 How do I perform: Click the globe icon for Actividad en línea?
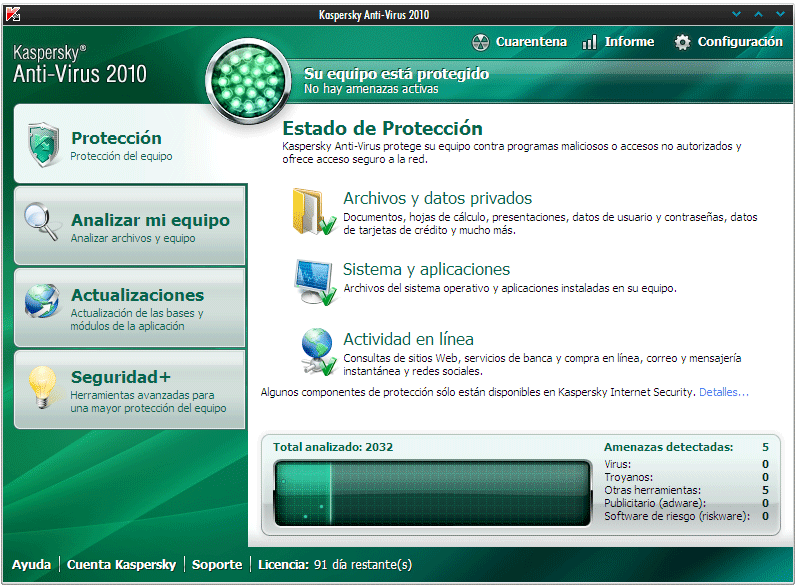point(316,350)
